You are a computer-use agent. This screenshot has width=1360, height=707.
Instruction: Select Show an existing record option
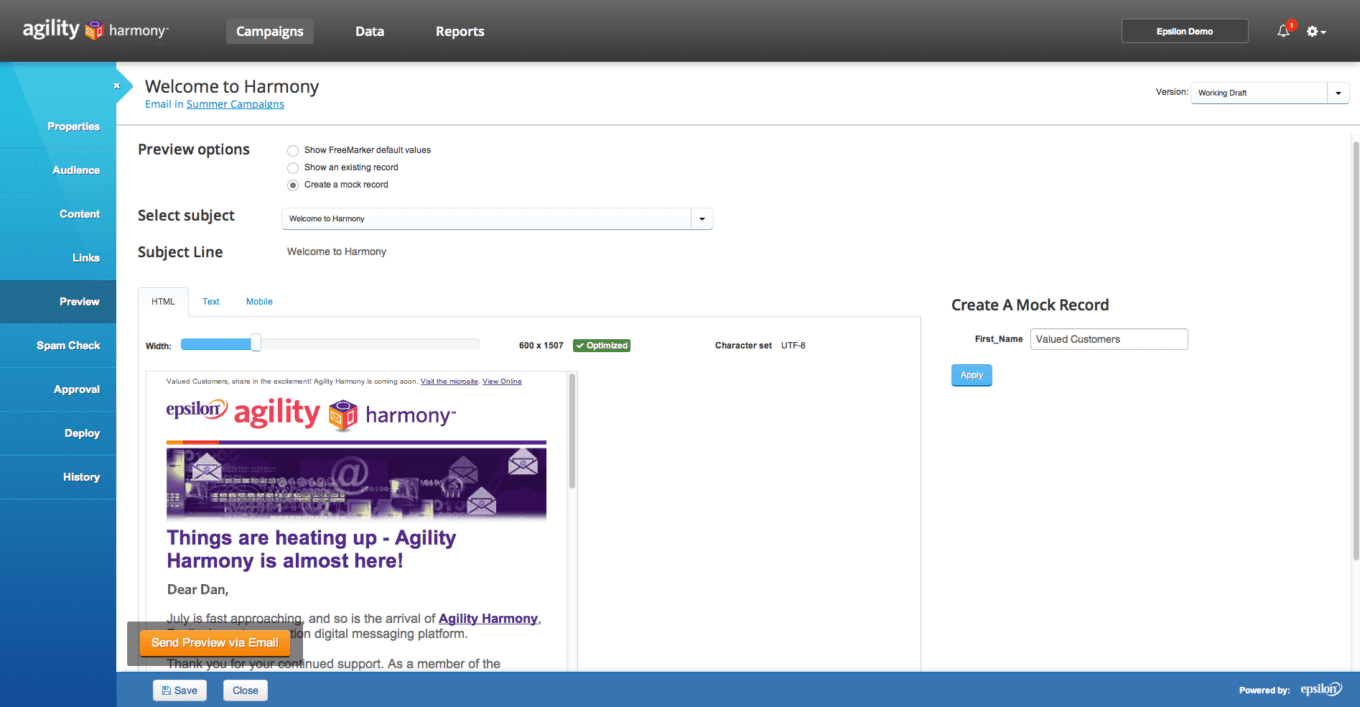[x=293, y=167]
